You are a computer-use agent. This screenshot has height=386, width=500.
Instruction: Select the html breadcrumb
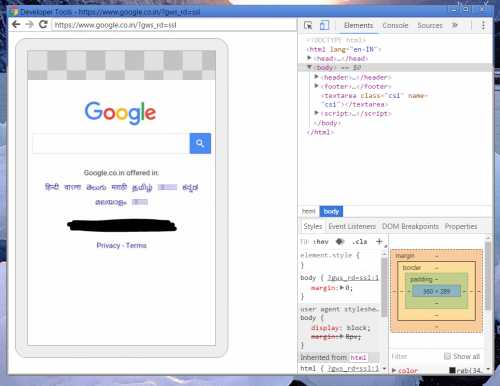[x=308, y=211]
